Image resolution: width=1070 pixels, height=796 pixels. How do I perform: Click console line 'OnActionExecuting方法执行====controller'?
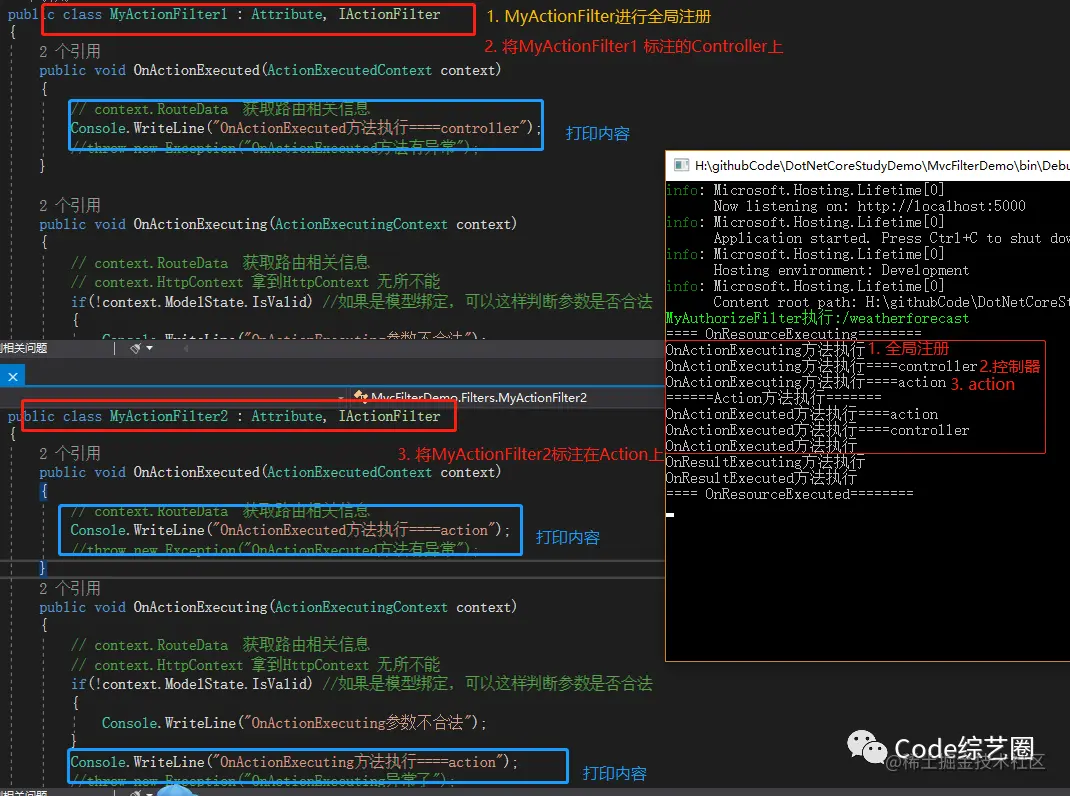click(821, 366)
